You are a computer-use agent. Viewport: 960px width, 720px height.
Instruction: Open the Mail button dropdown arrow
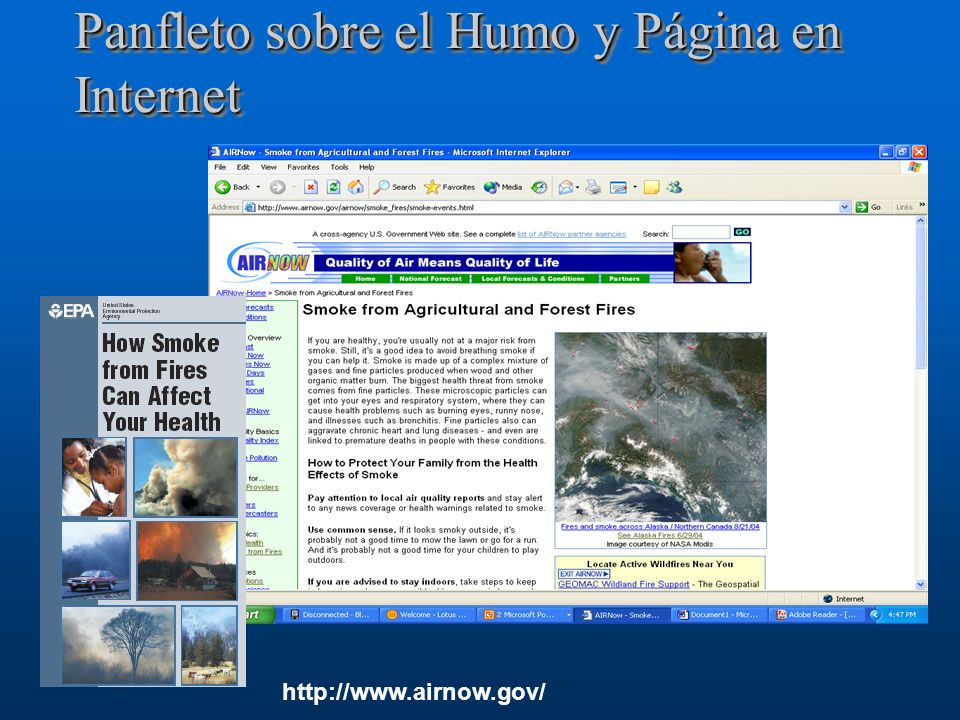click(577, 187)
